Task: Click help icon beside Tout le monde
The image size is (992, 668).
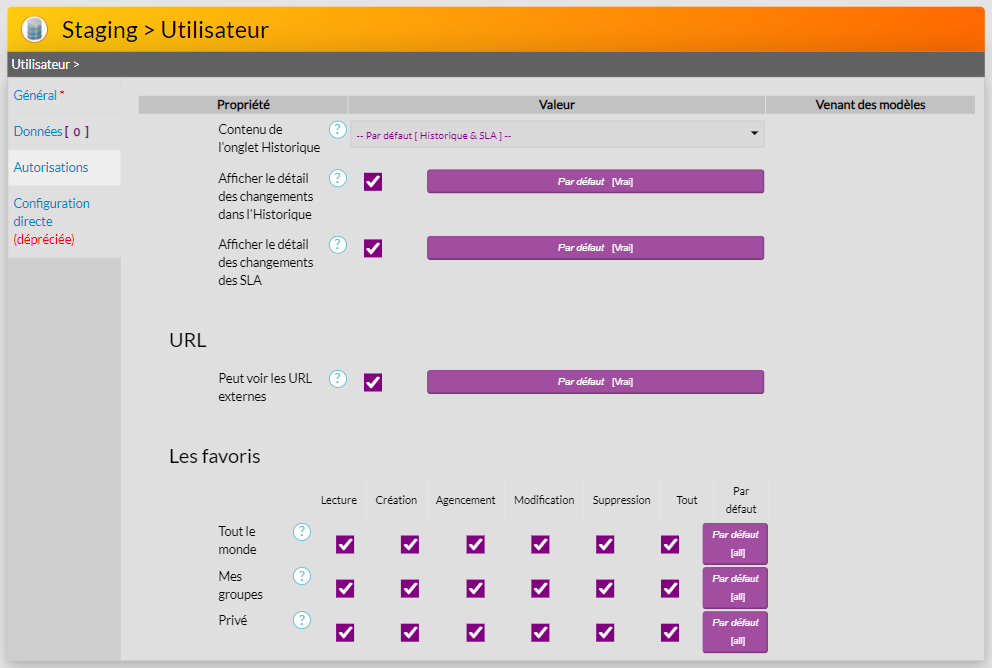Action: pyautogui.click(x=302, y=532)
